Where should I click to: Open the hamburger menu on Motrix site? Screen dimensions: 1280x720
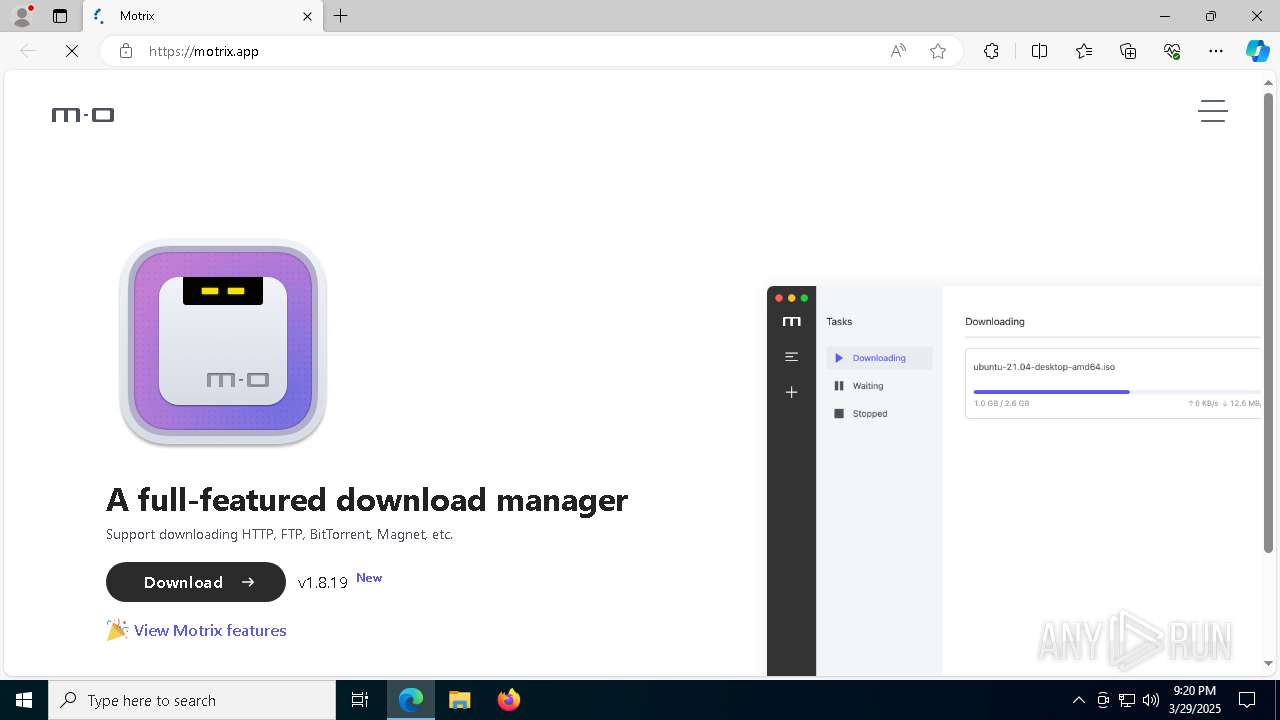[x=1213, y=111]
